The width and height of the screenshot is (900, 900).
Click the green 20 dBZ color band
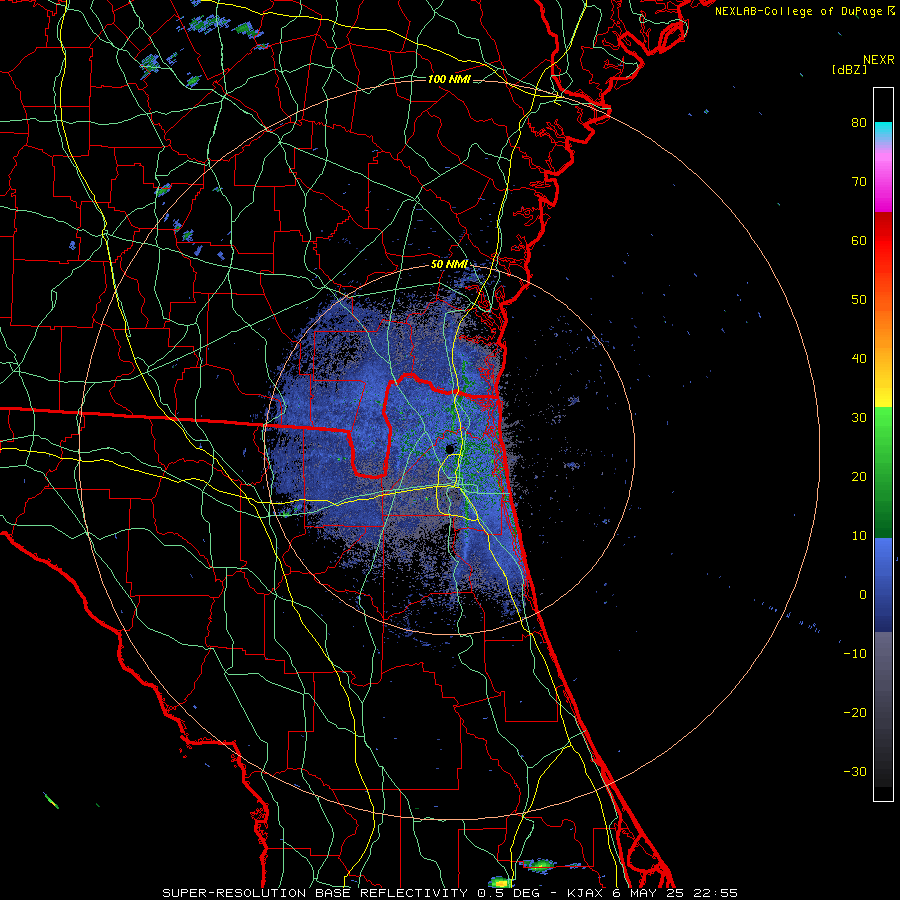(883, 472)
